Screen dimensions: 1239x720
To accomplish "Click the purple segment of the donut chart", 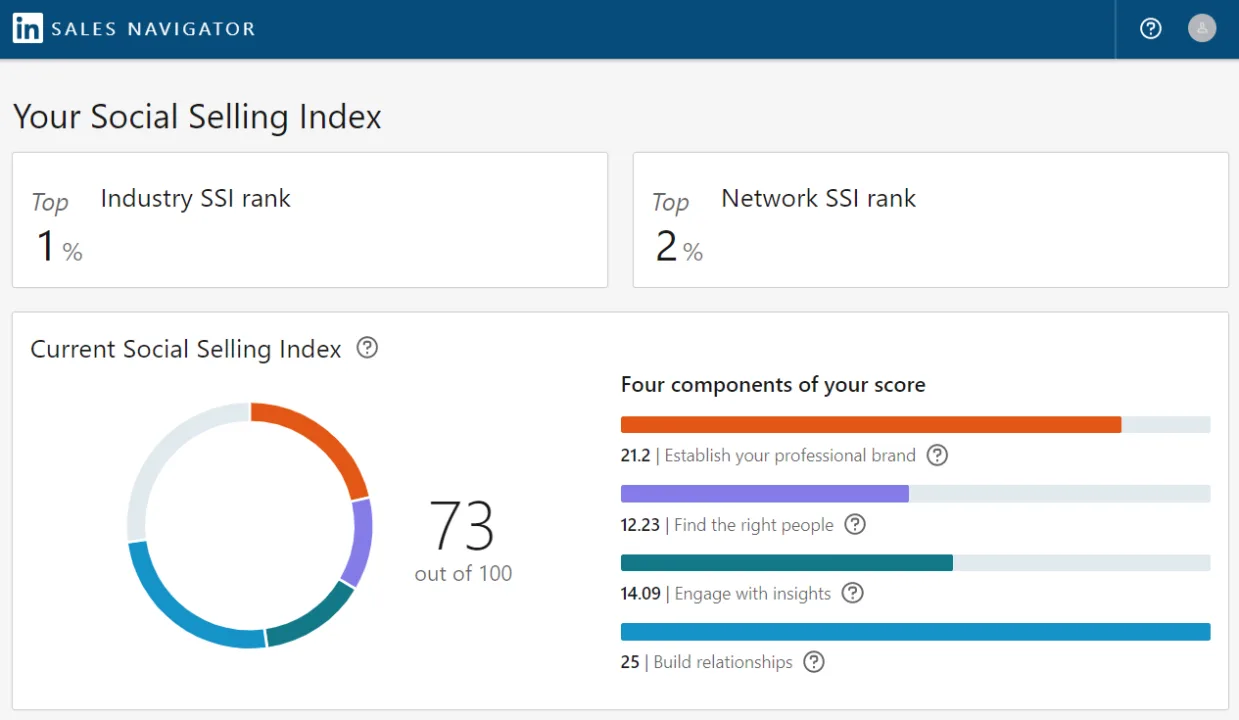I will pos(359,542).
